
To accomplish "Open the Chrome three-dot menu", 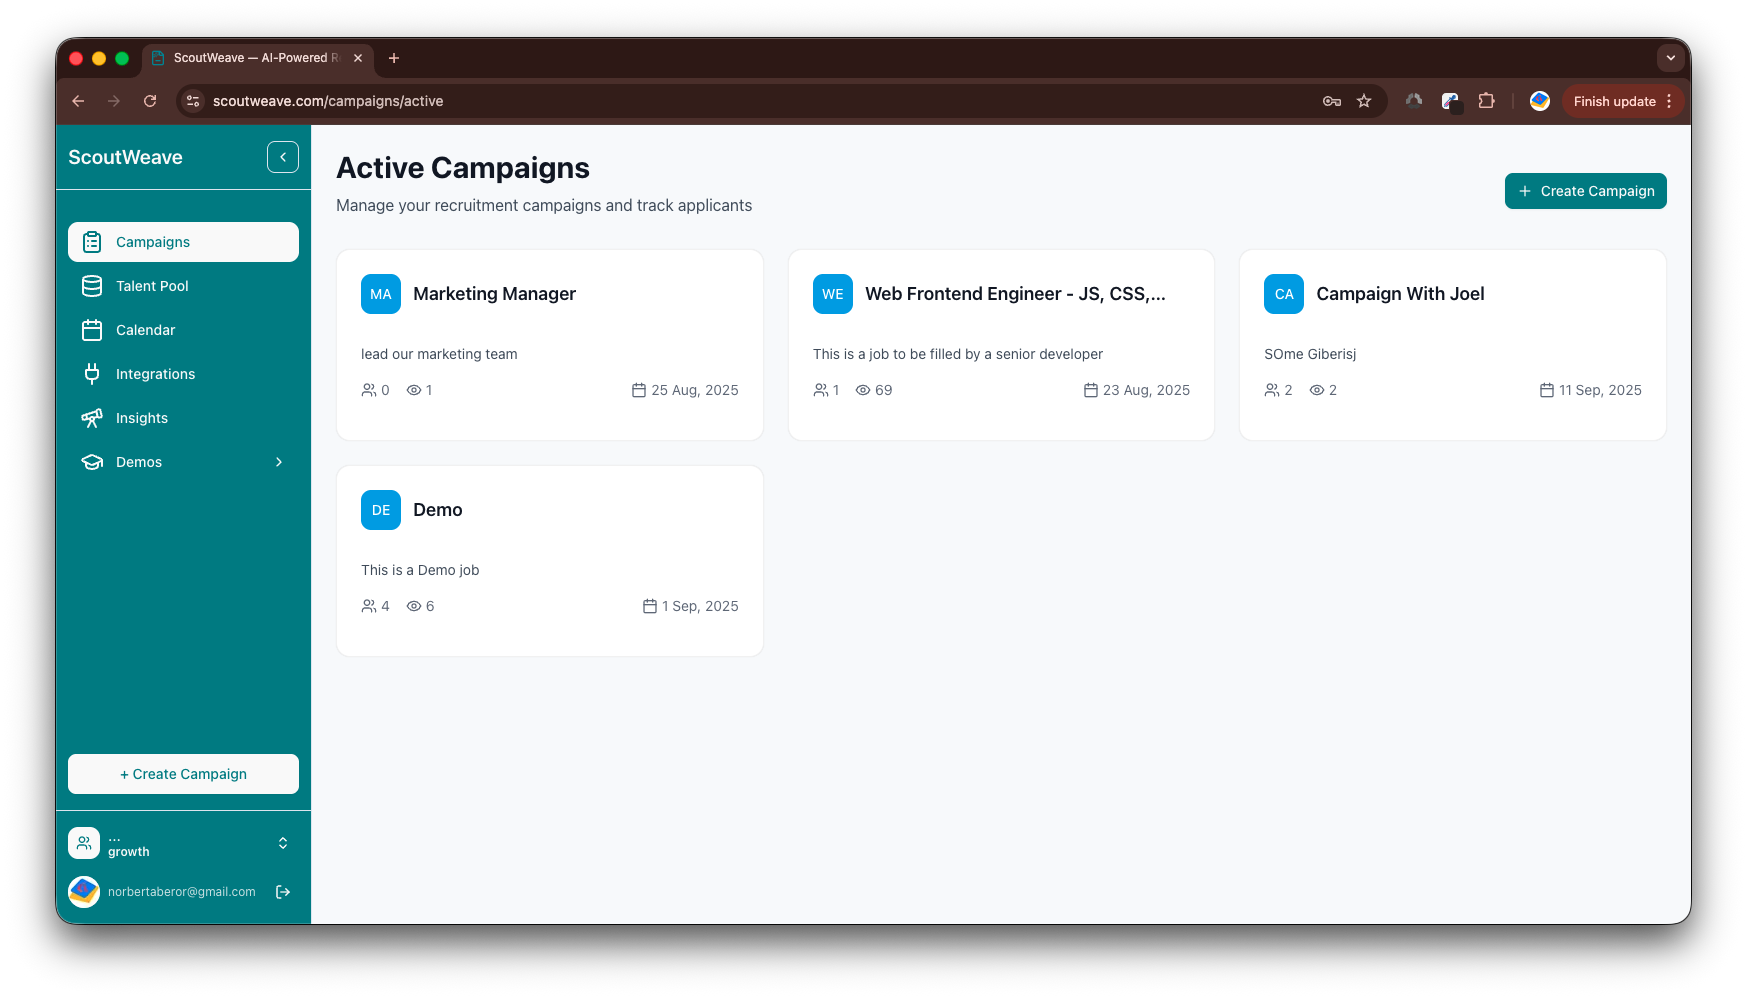I will [x=1669, y=101].
